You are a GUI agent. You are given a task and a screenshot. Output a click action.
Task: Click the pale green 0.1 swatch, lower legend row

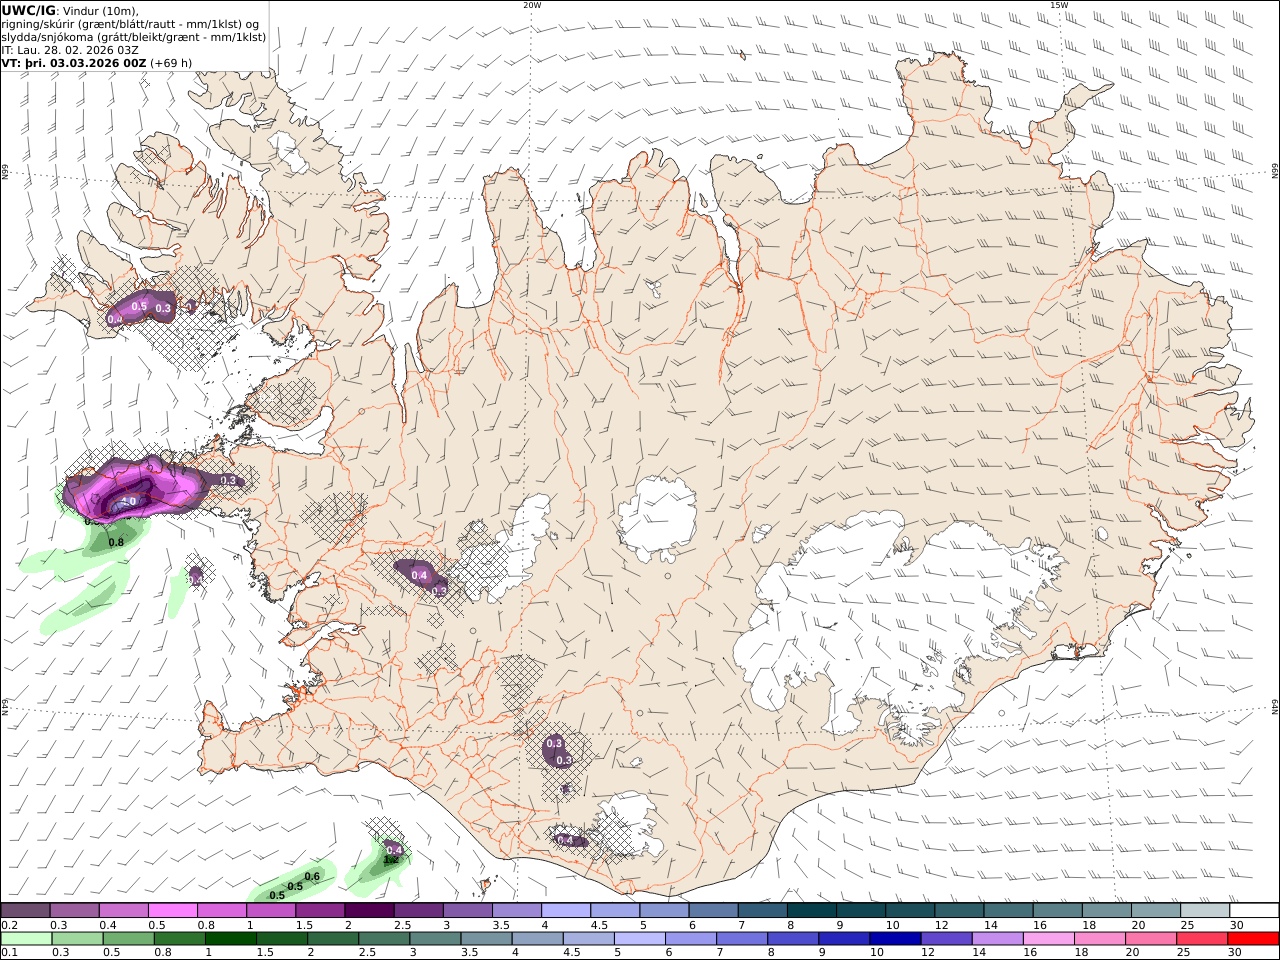point(27,939)
